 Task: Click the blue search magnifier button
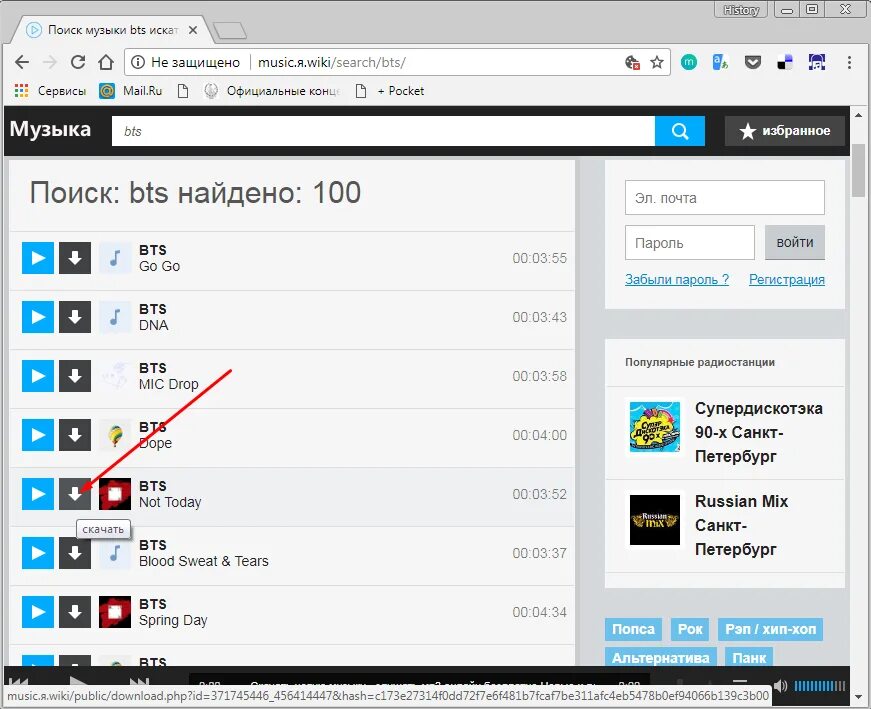coord(680,131)
